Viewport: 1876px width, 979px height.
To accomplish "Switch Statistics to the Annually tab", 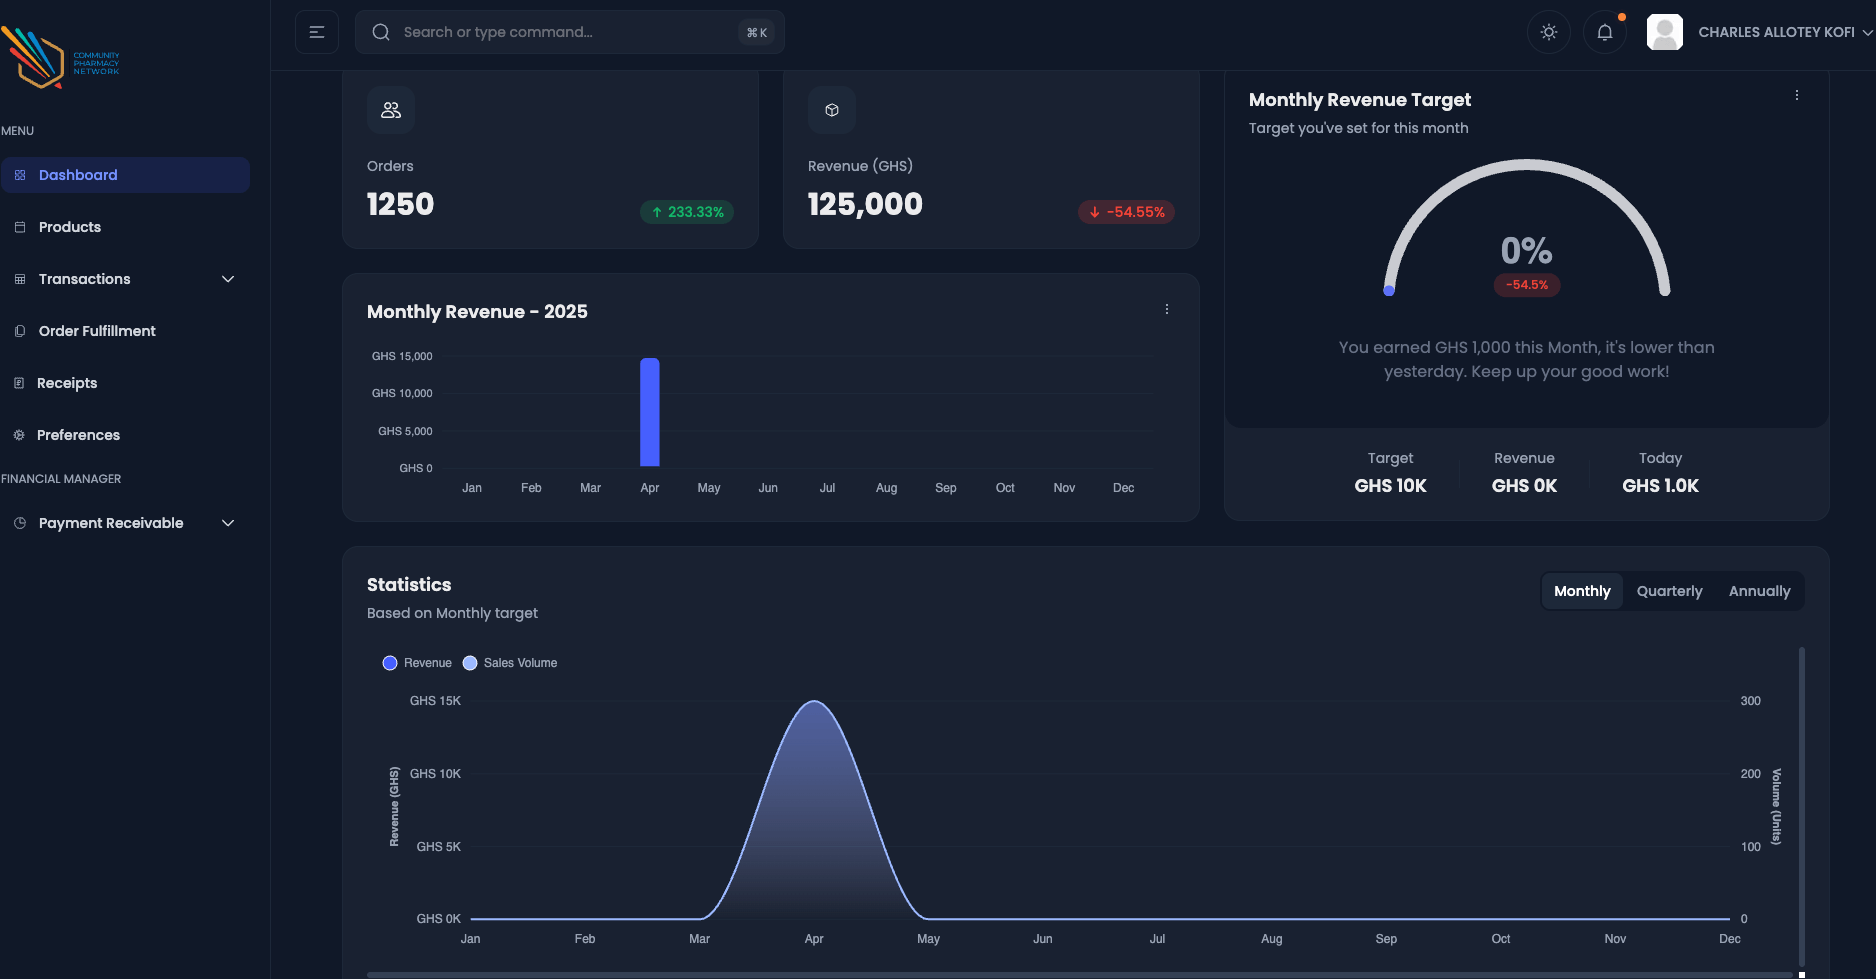I will (1759, 591).
